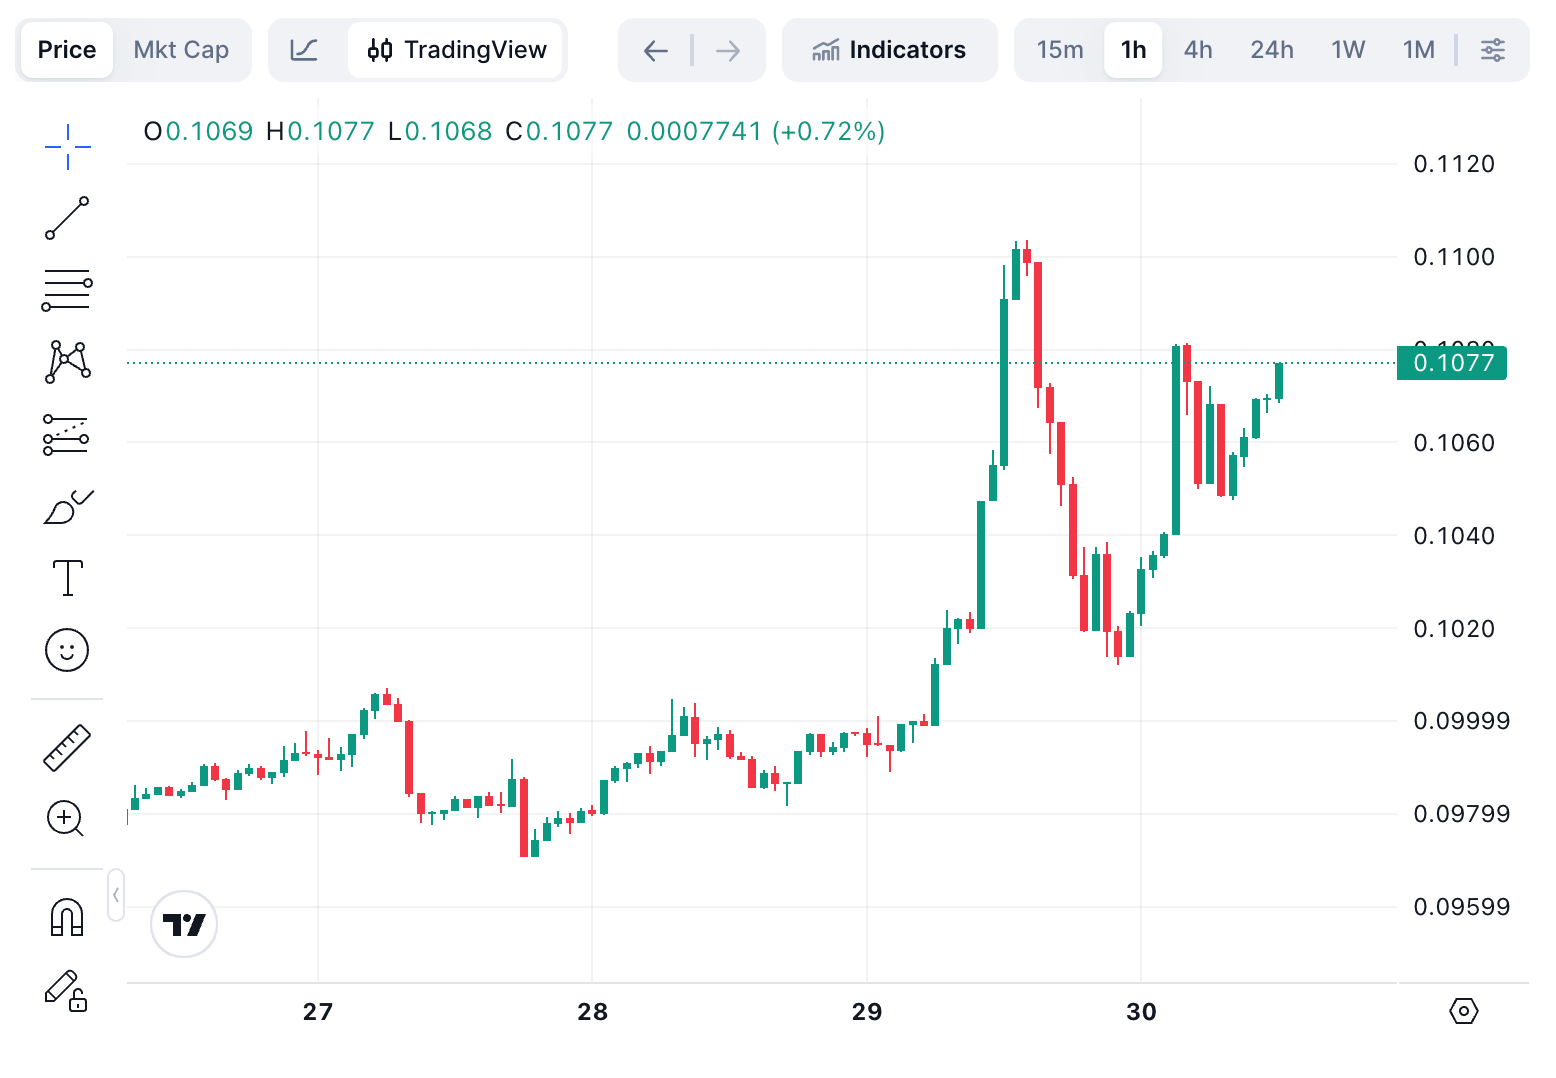Switch chart to candlestick TradingView mode

(x=456, y=49)
